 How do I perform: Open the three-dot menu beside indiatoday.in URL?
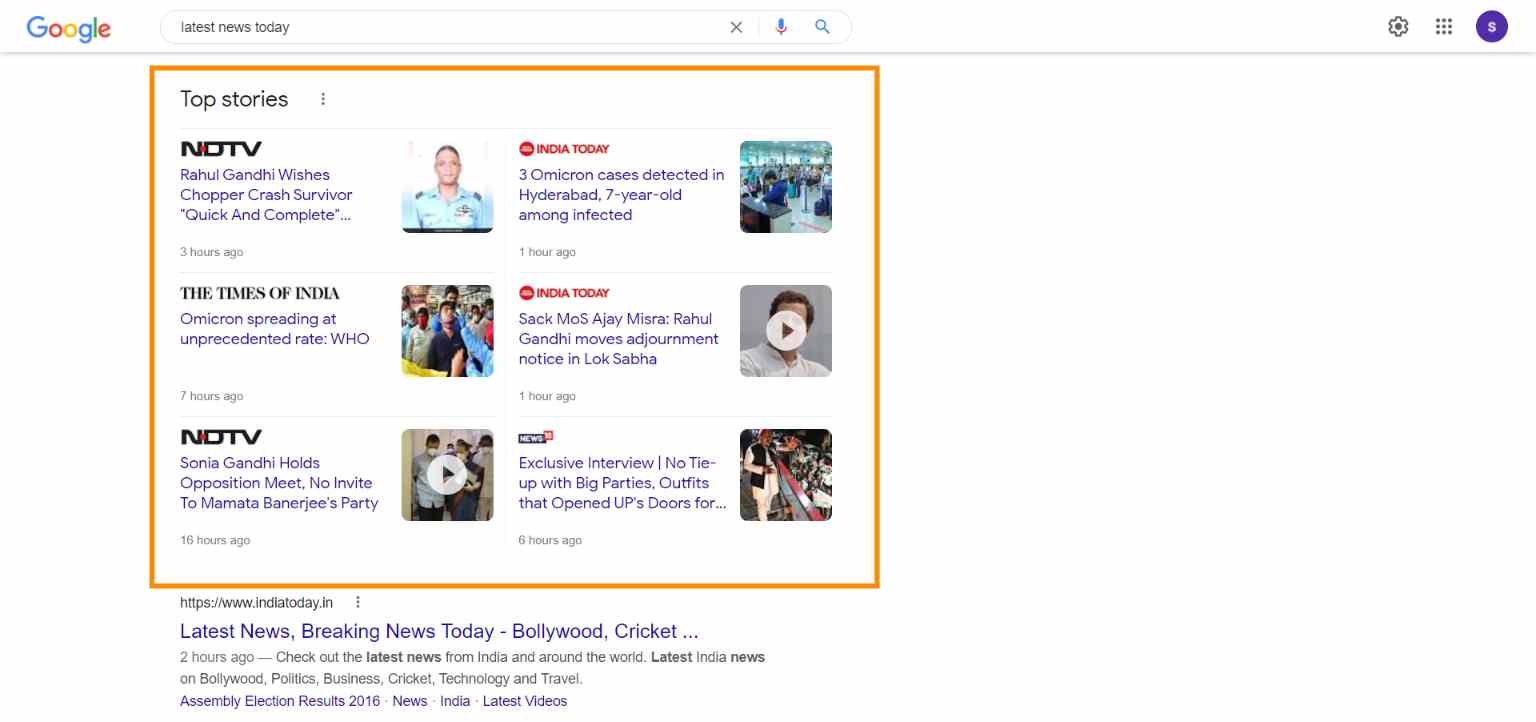[x=358, y=602]
